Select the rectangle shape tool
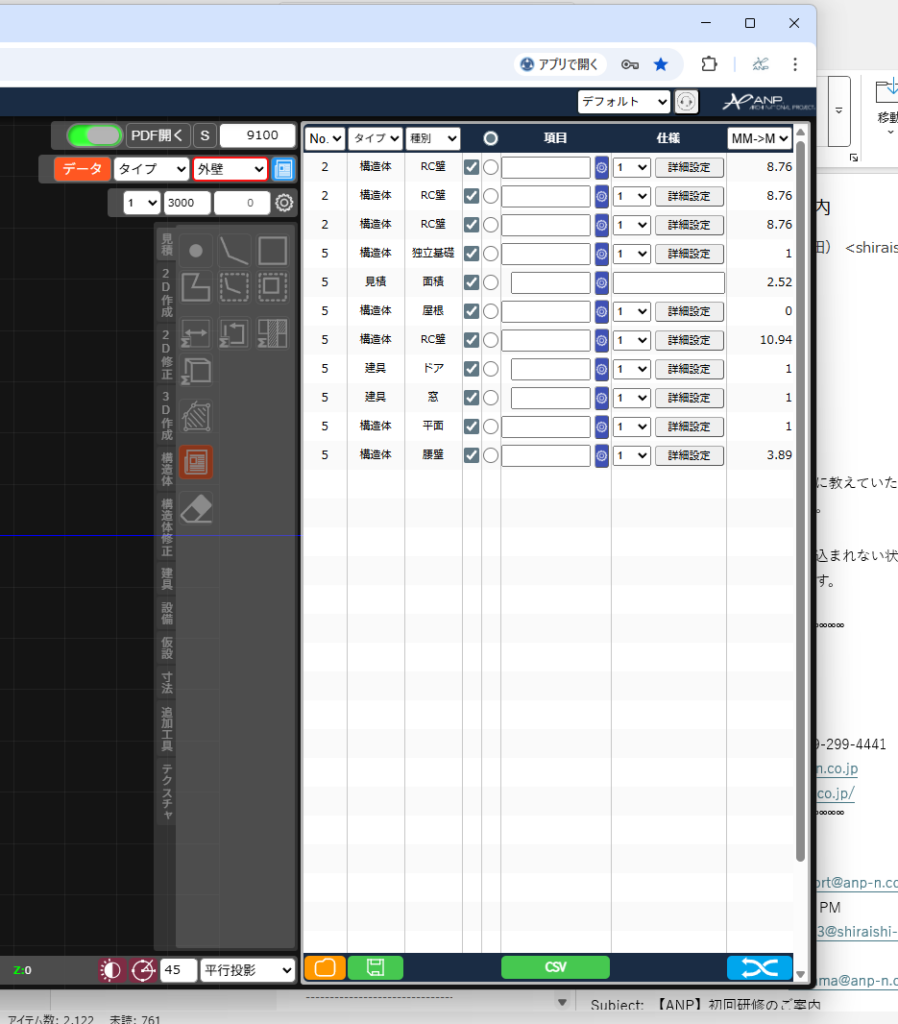This screenshot has height=1024, width=898. (x=272, y=250)
